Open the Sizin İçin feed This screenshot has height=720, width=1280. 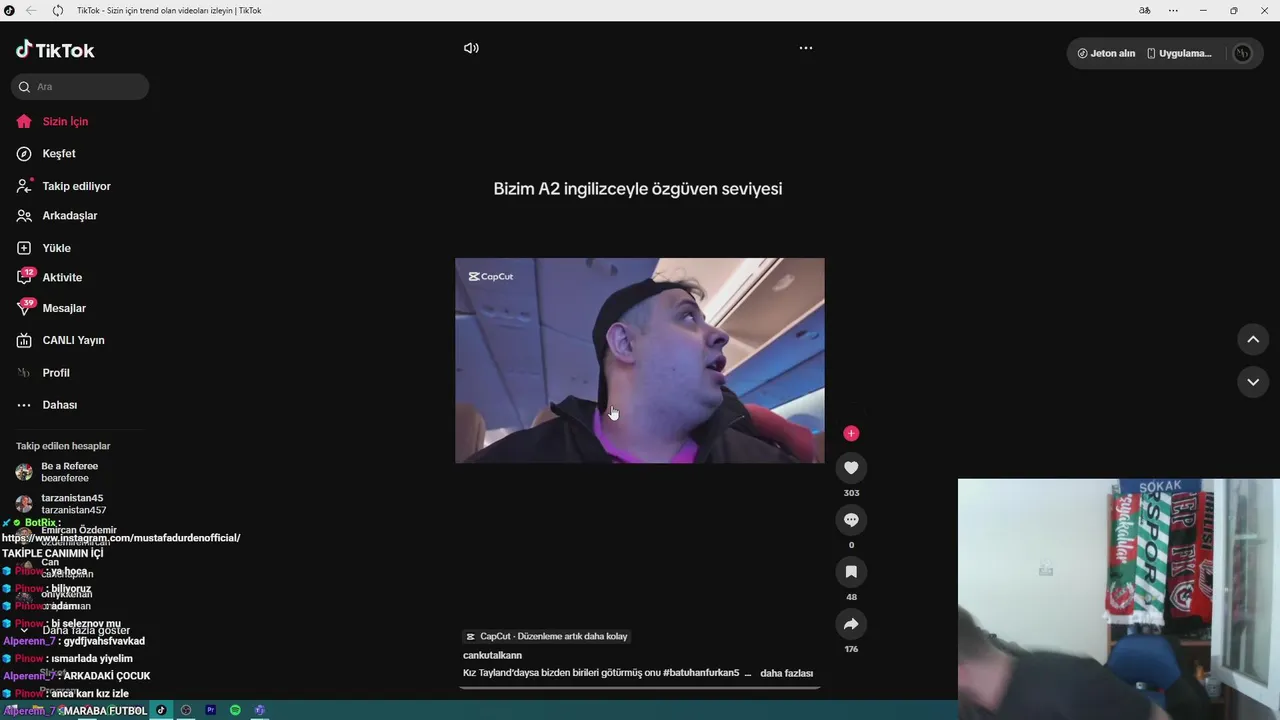(x=65, y=122)
